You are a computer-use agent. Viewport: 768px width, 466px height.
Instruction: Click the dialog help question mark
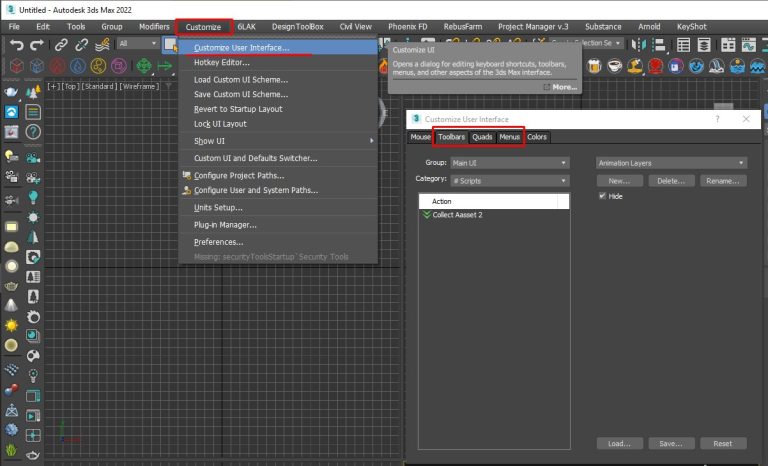[717, 119]
